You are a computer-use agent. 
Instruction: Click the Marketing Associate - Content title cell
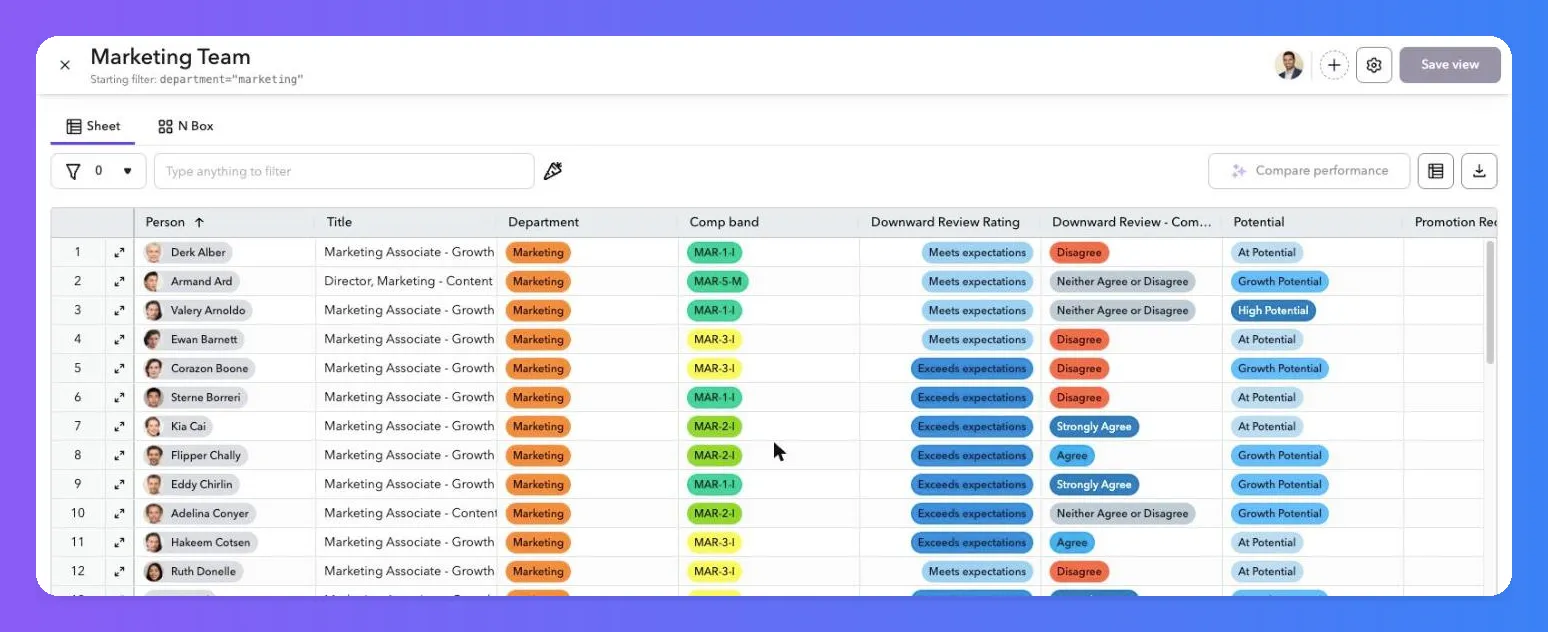click(408, 514)
